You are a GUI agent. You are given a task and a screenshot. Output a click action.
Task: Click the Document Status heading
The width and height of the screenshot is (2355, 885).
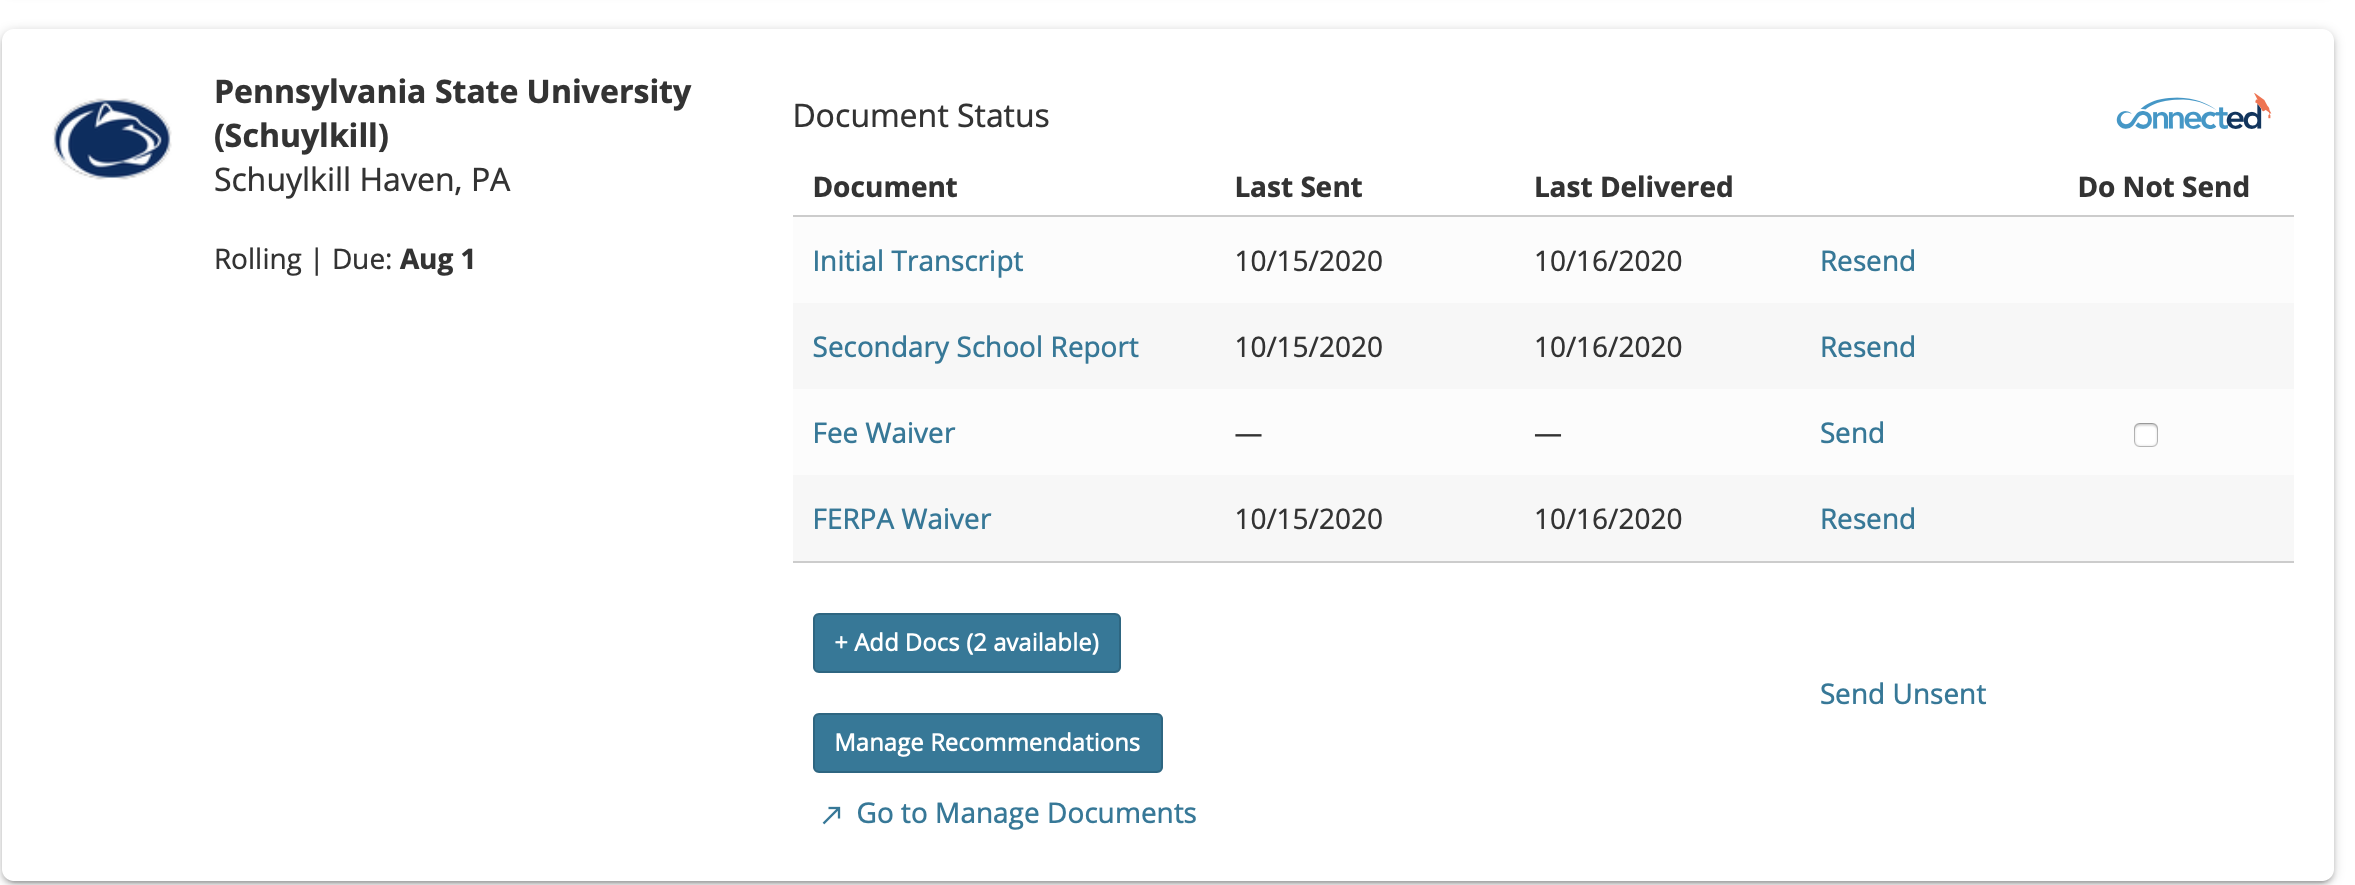tap(920, 116)
